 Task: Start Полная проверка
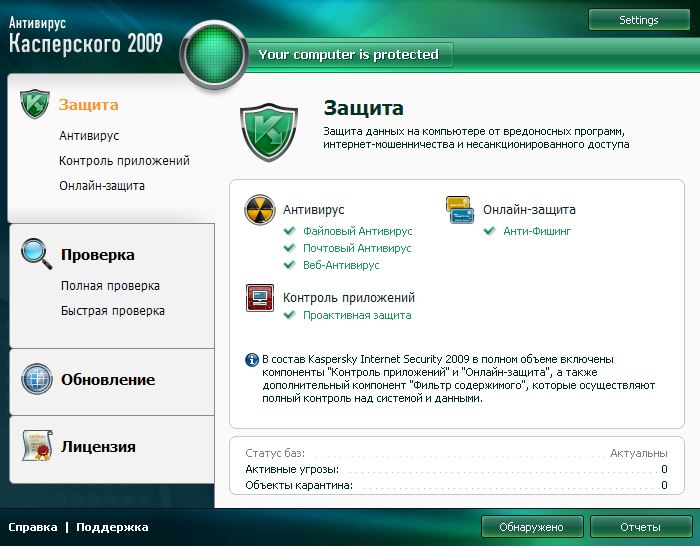click(110, 286)
